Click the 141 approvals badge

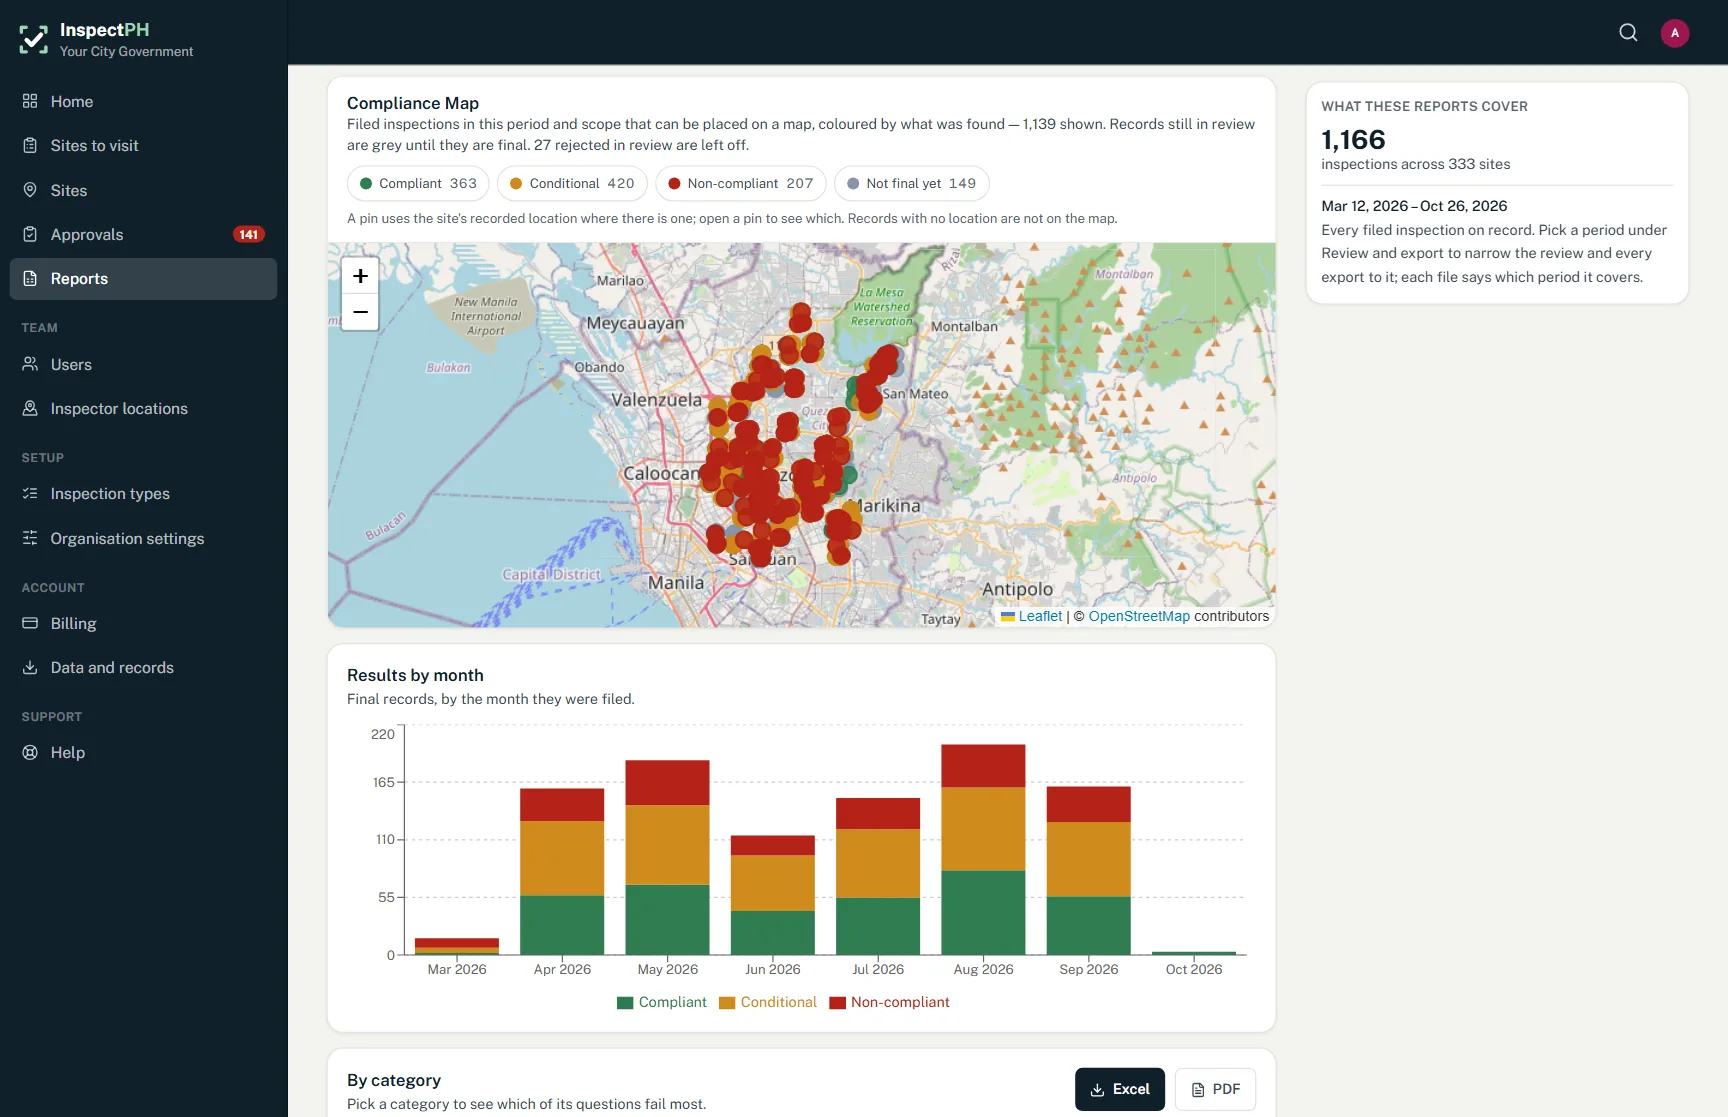[249, 235]
